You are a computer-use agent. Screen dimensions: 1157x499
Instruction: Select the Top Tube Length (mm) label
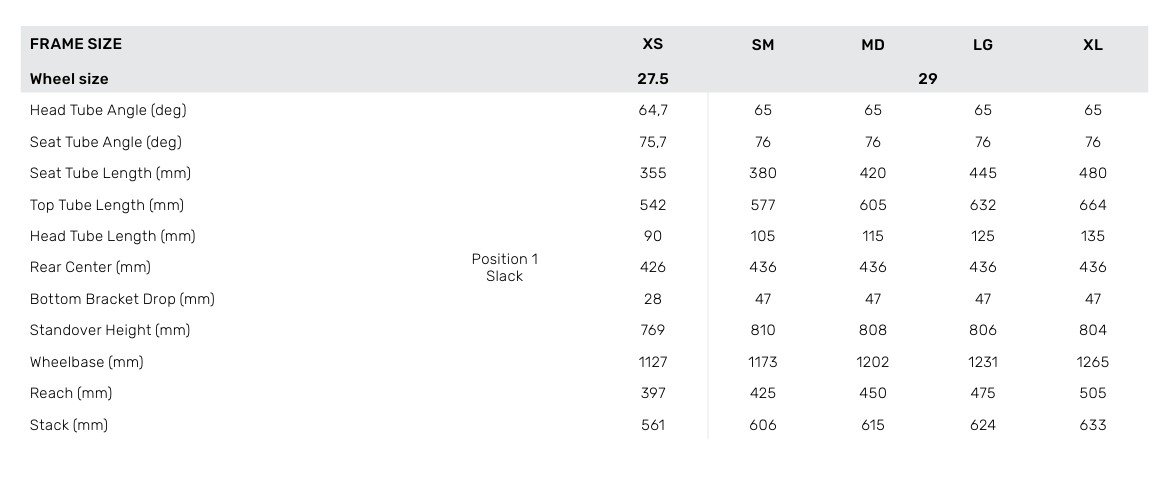[x=107, y=205]
